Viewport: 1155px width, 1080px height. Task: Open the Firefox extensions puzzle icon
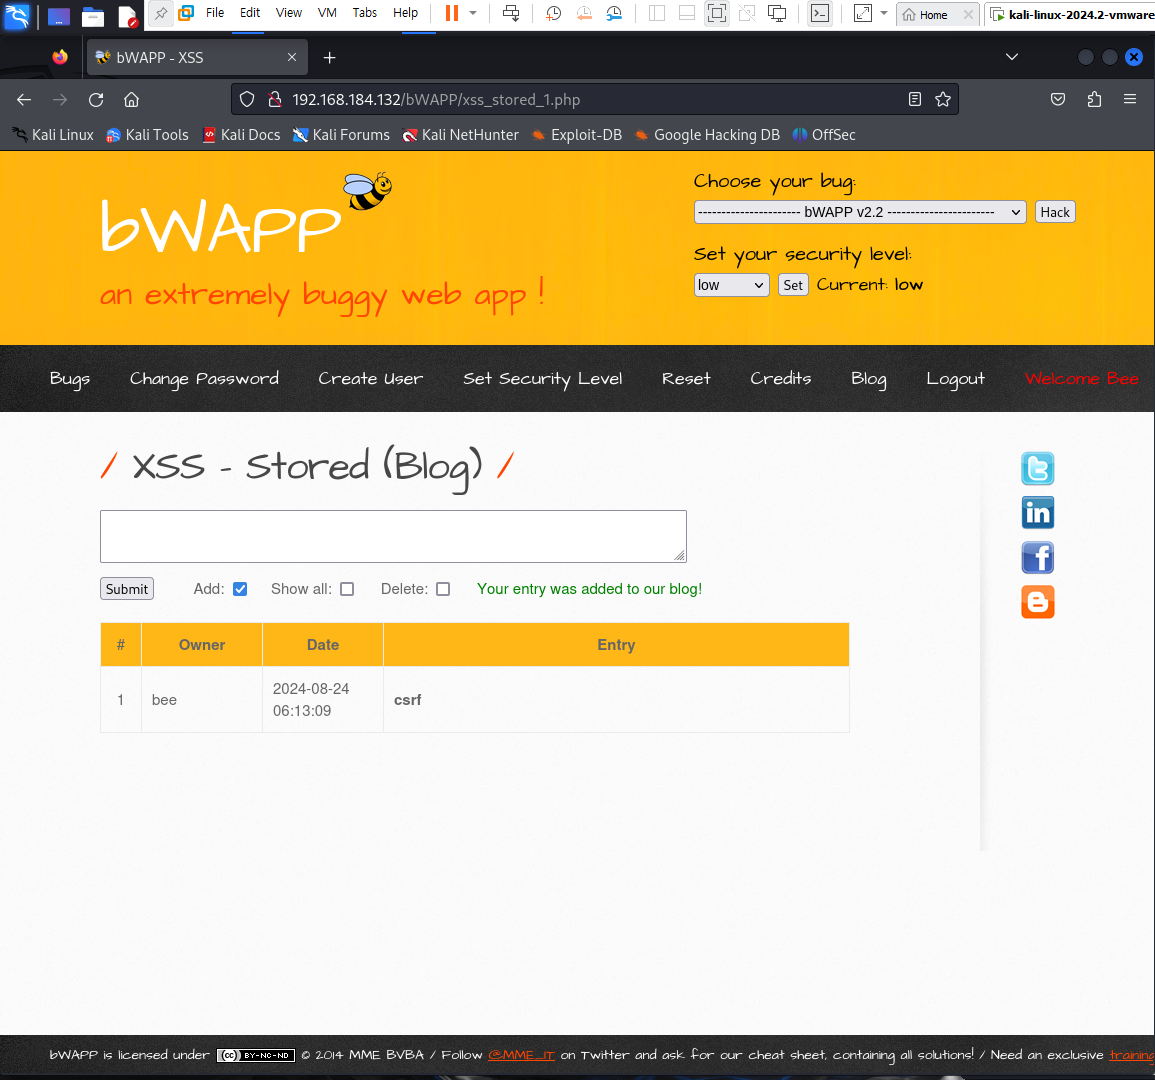pos(1094,99)
